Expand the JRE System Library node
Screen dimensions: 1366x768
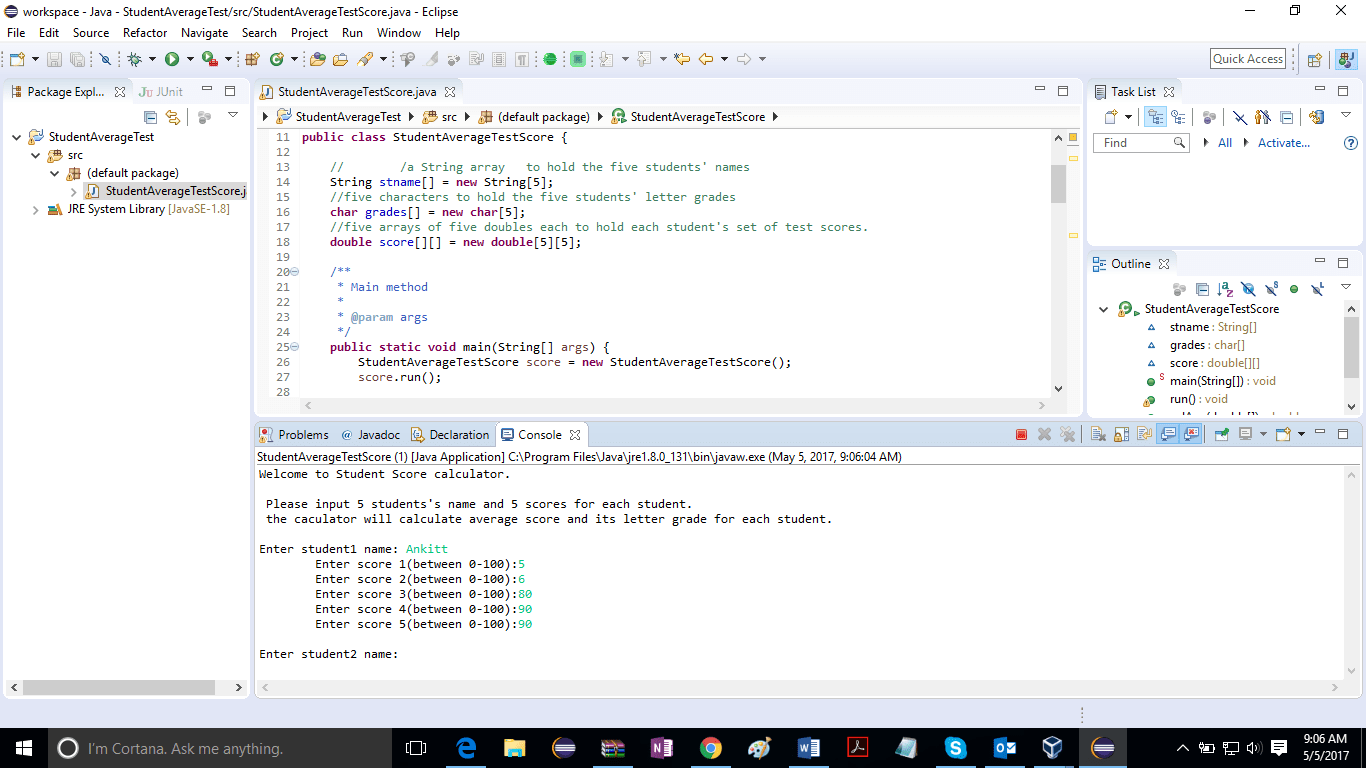(x=34, y=208)
